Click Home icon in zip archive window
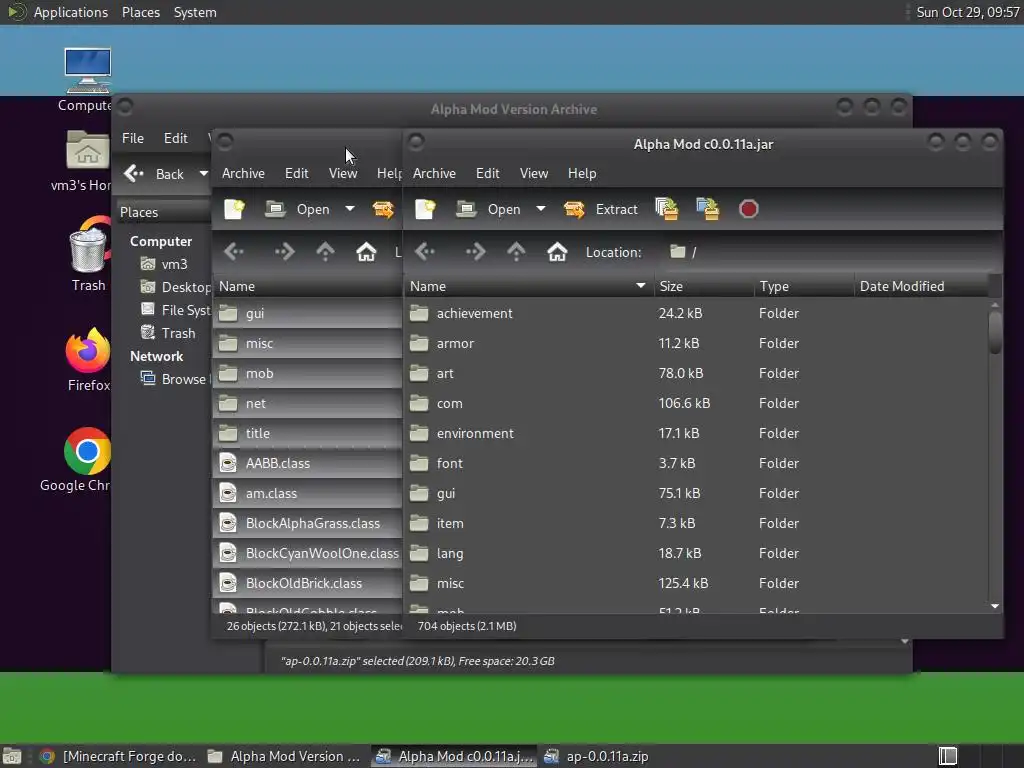1024x768 pixels. click(366, 251)
